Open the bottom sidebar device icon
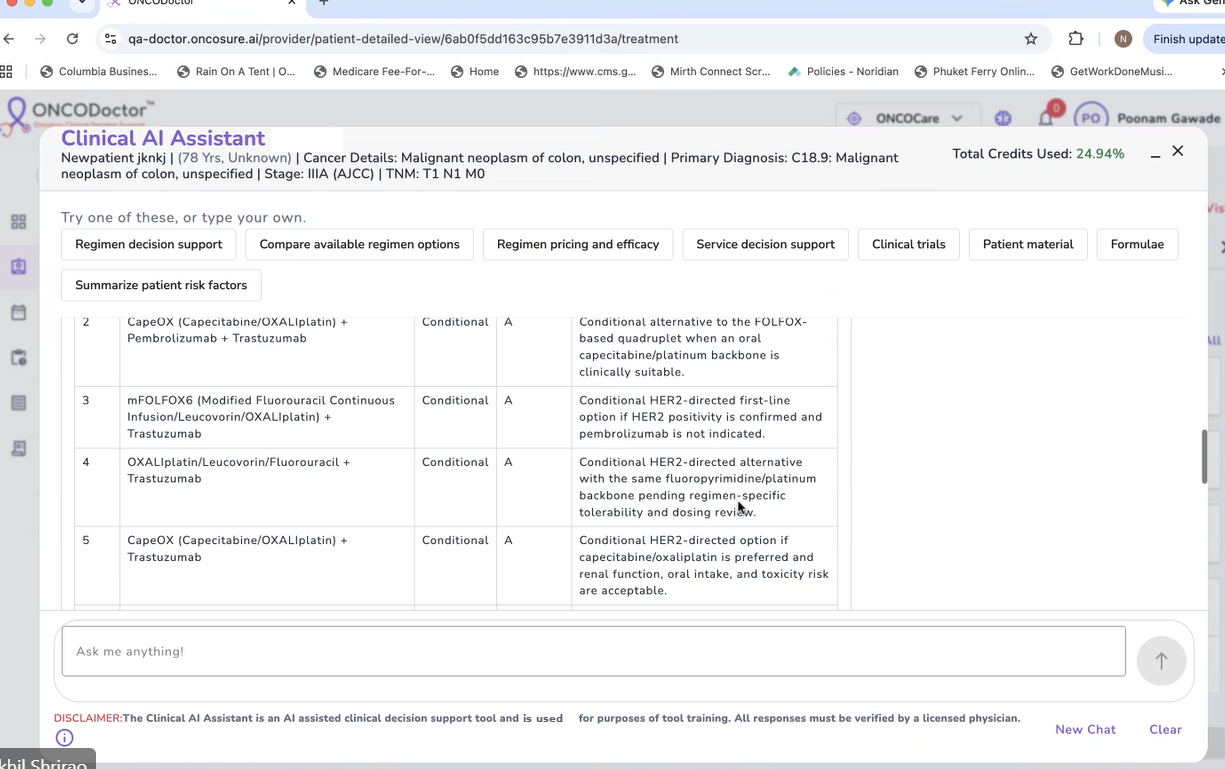1225x769 pixels. click(x=18, y=449)
